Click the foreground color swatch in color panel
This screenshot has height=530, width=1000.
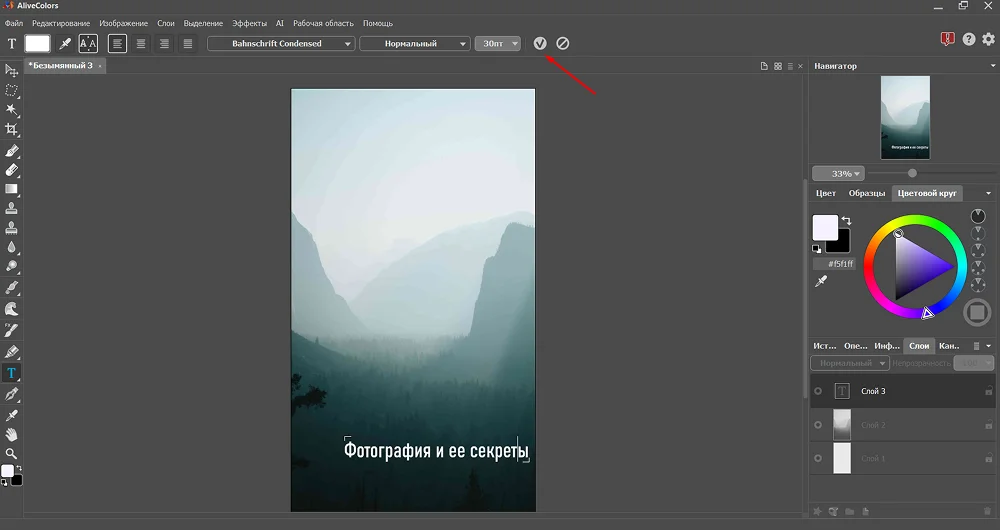click(x=825, y=228)
